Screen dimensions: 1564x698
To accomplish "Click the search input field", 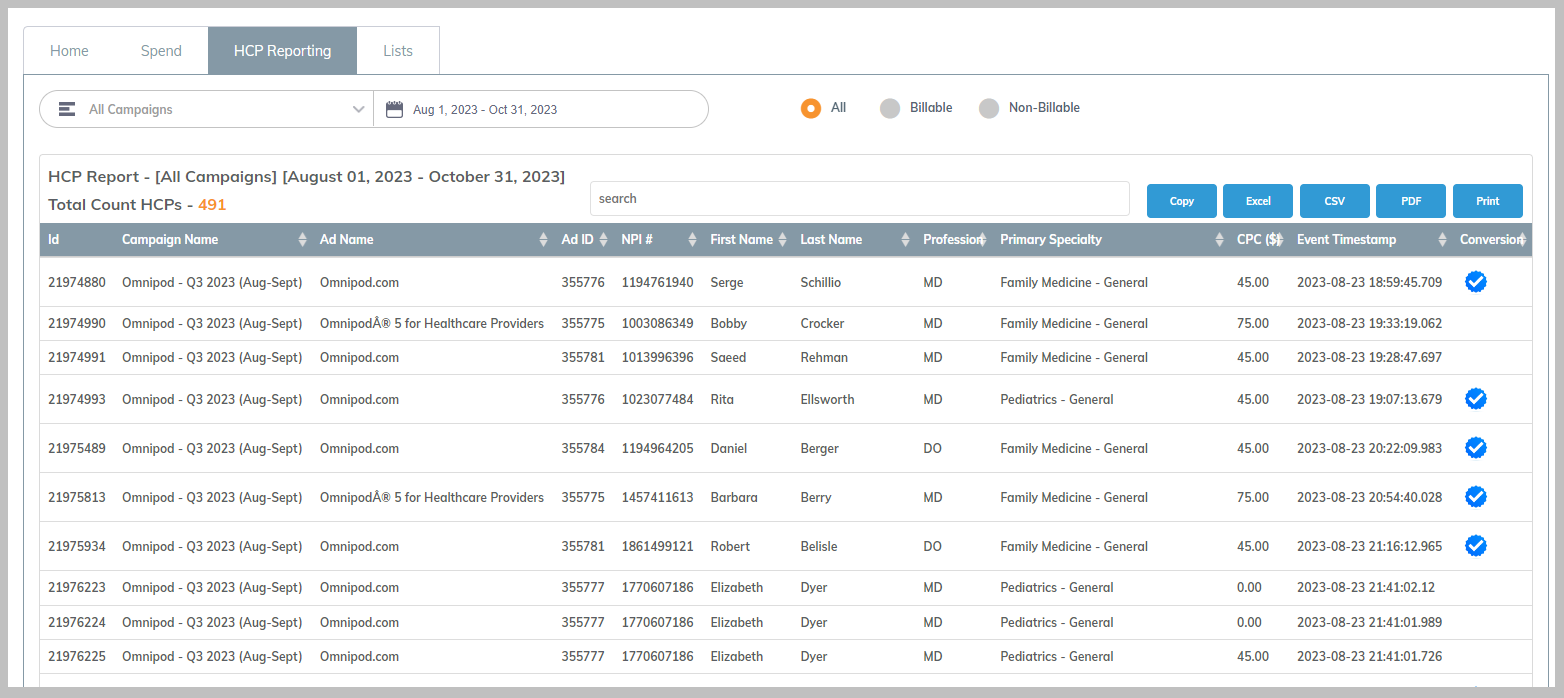I will click(860, 198).
